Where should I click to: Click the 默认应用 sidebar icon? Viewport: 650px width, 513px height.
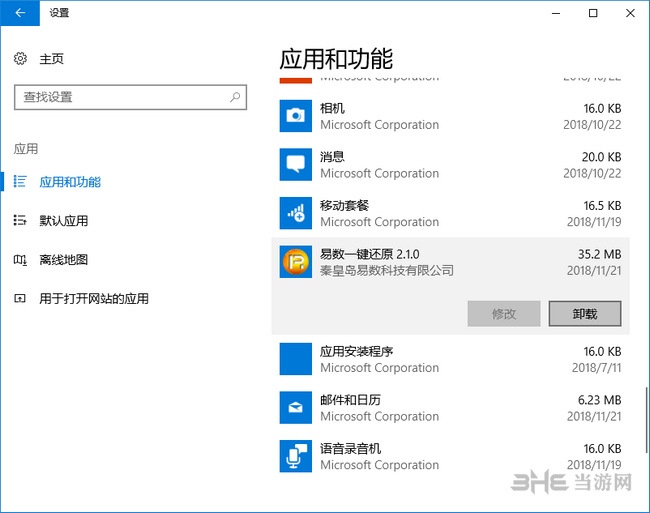(20, 220)
